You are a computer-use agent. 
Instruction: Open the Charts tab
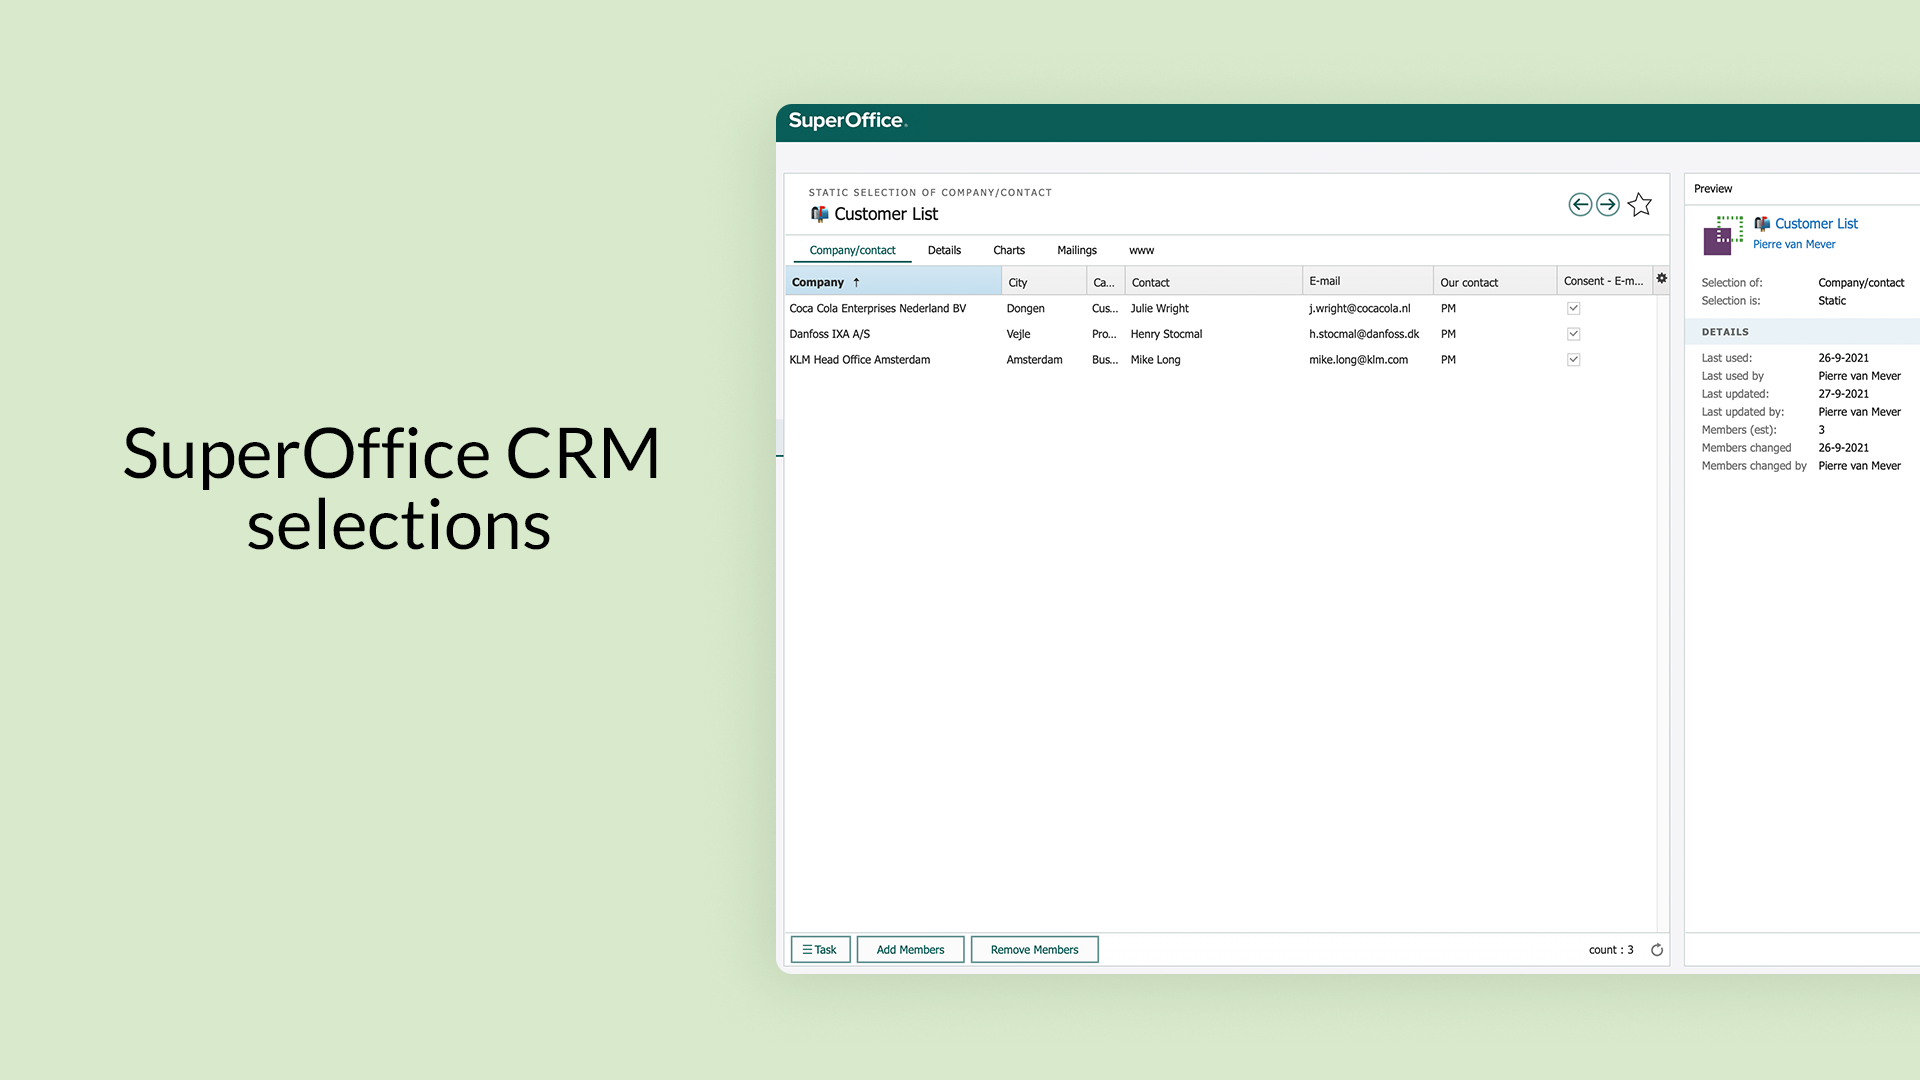tap(1009, 250)
